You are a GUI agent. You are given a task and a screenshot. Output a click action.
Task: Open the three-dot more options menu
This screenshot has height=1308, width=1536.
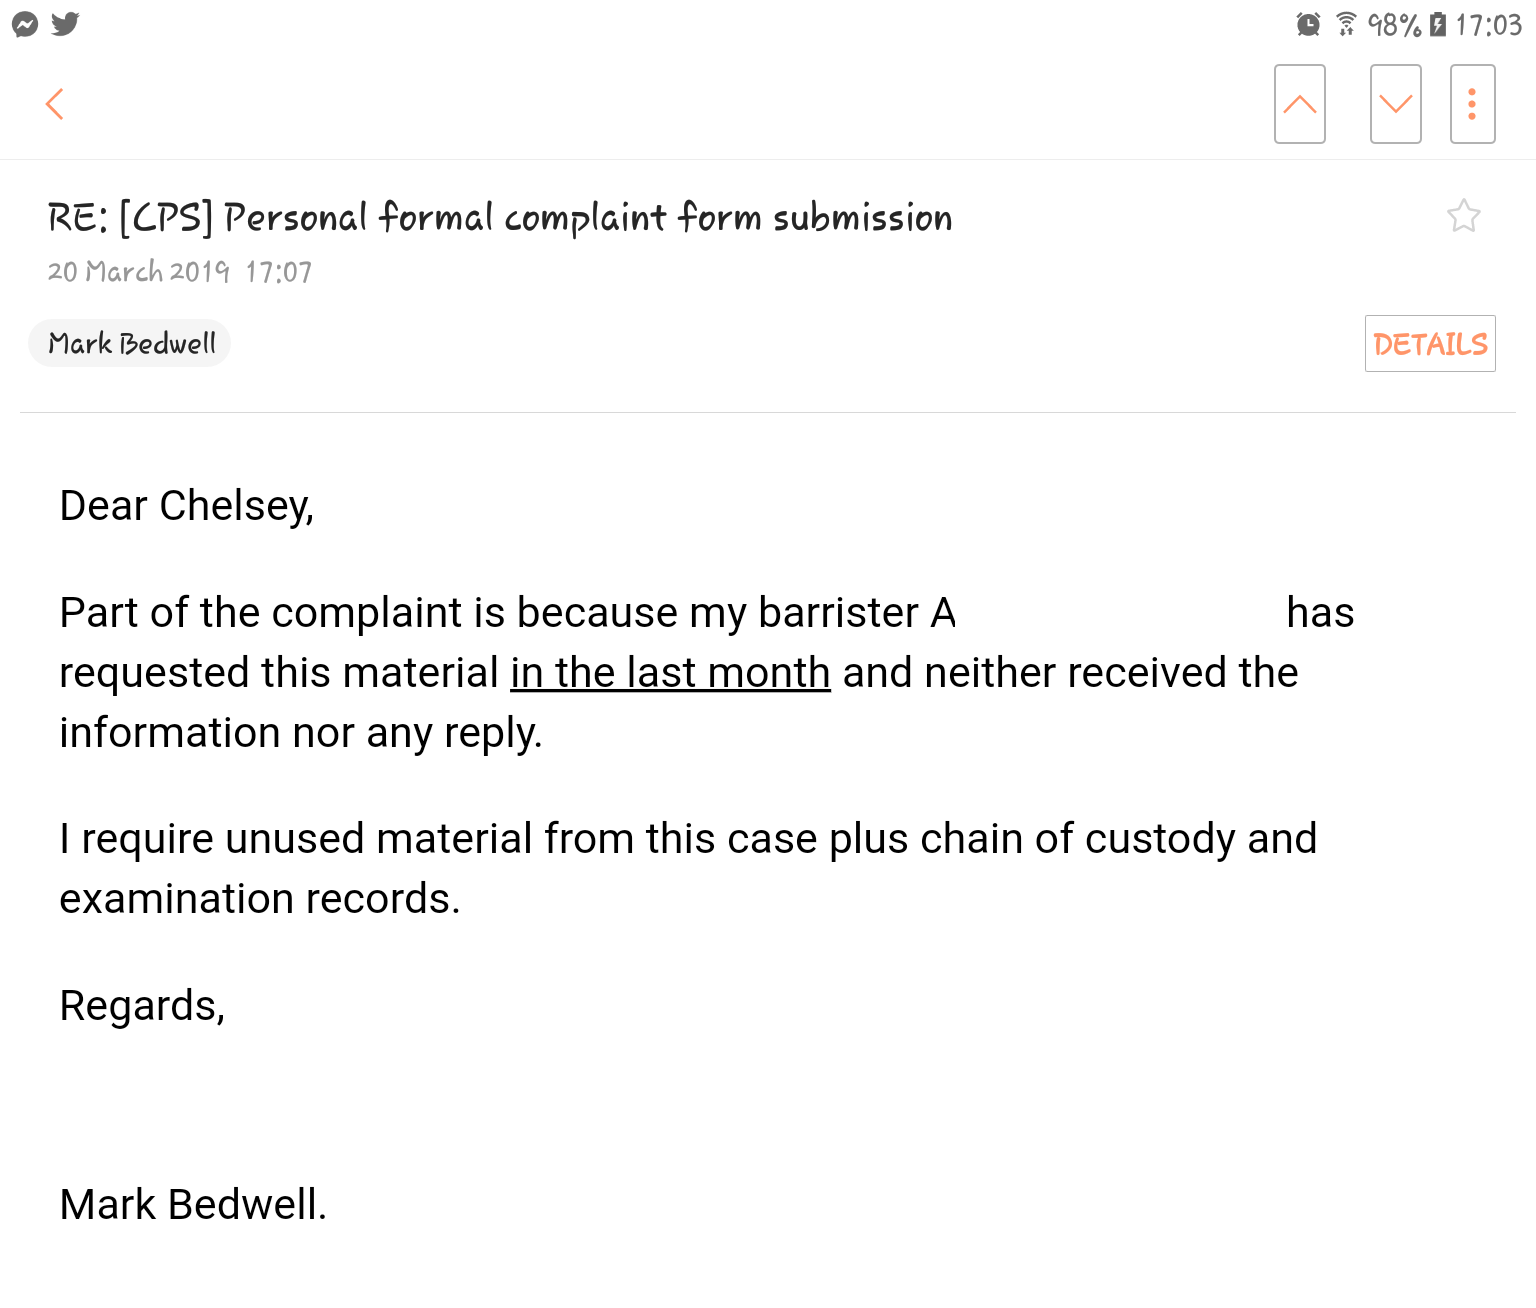1473,104
